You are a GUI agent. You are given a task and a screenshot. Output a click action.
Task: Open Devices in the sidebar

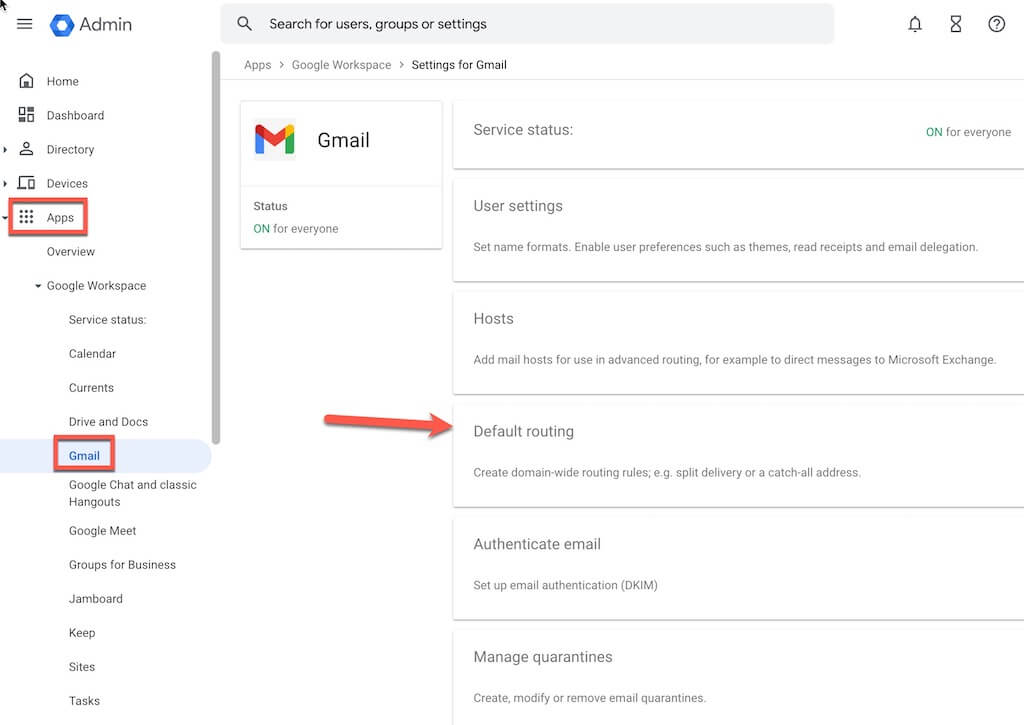(67, 183)
